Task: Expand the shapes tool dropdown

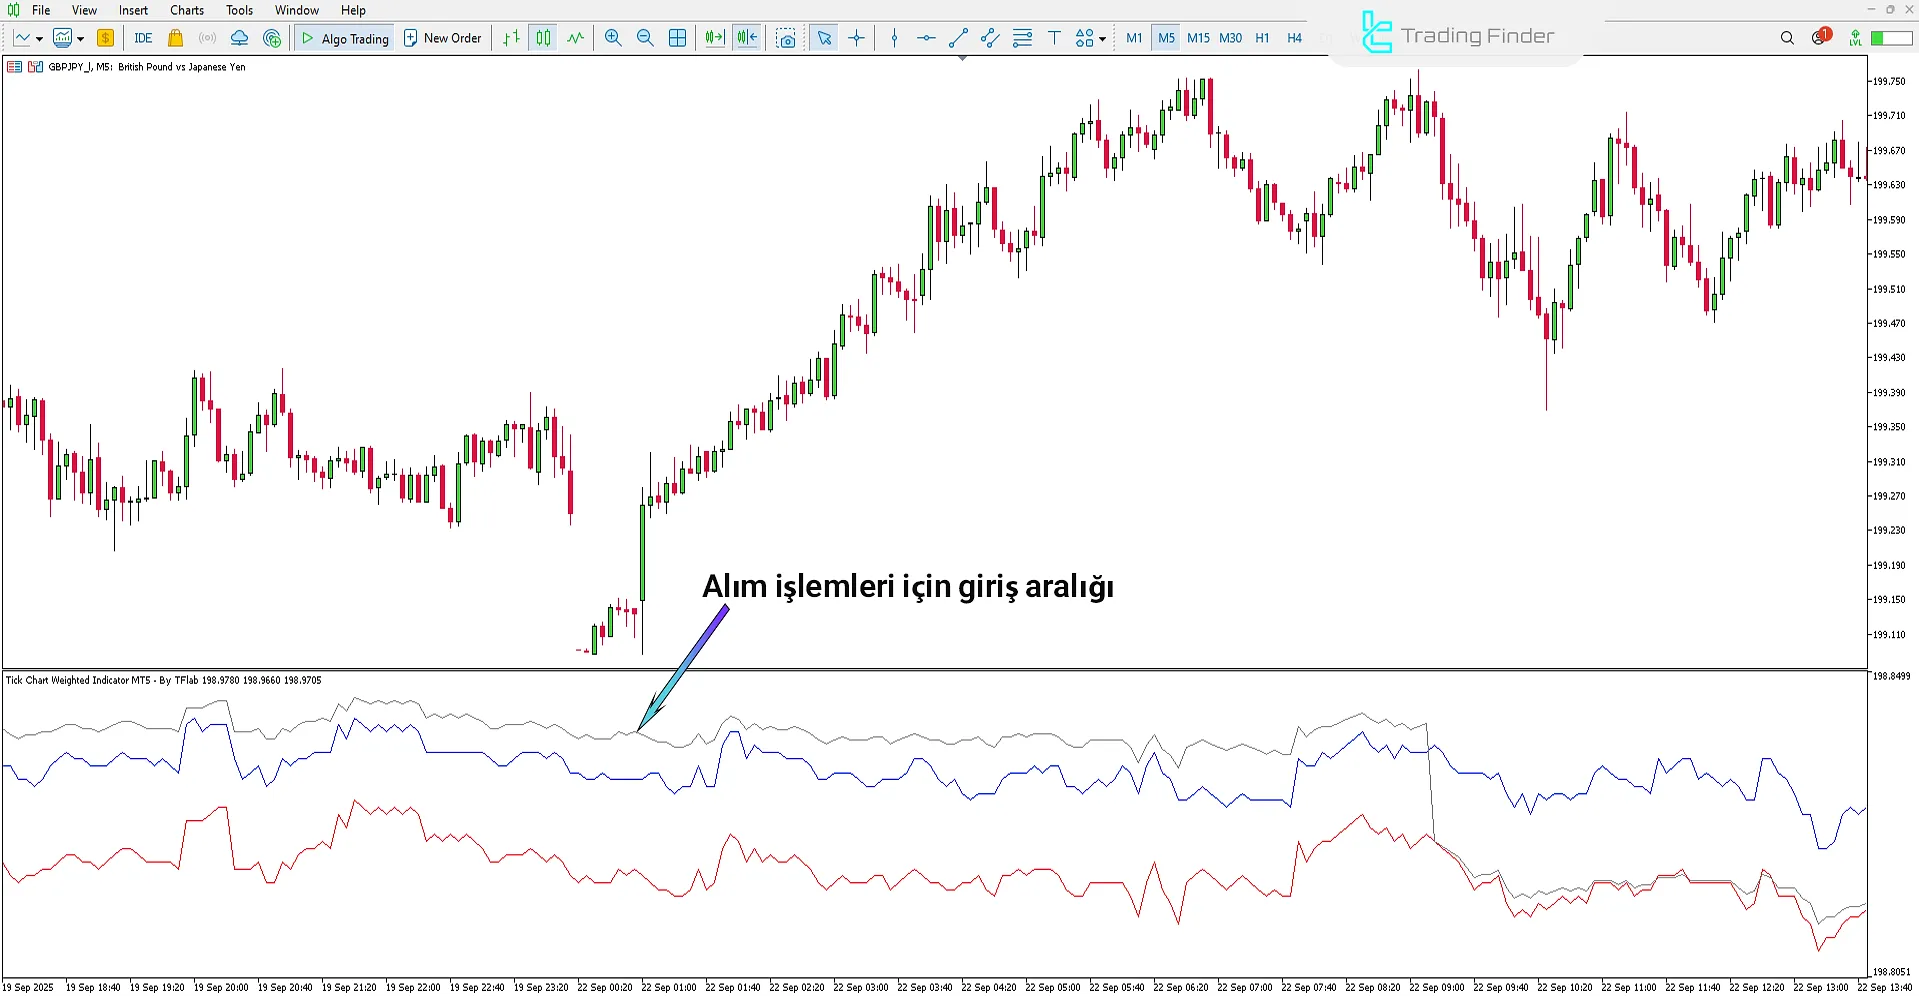Action: tap(1103, 40)
